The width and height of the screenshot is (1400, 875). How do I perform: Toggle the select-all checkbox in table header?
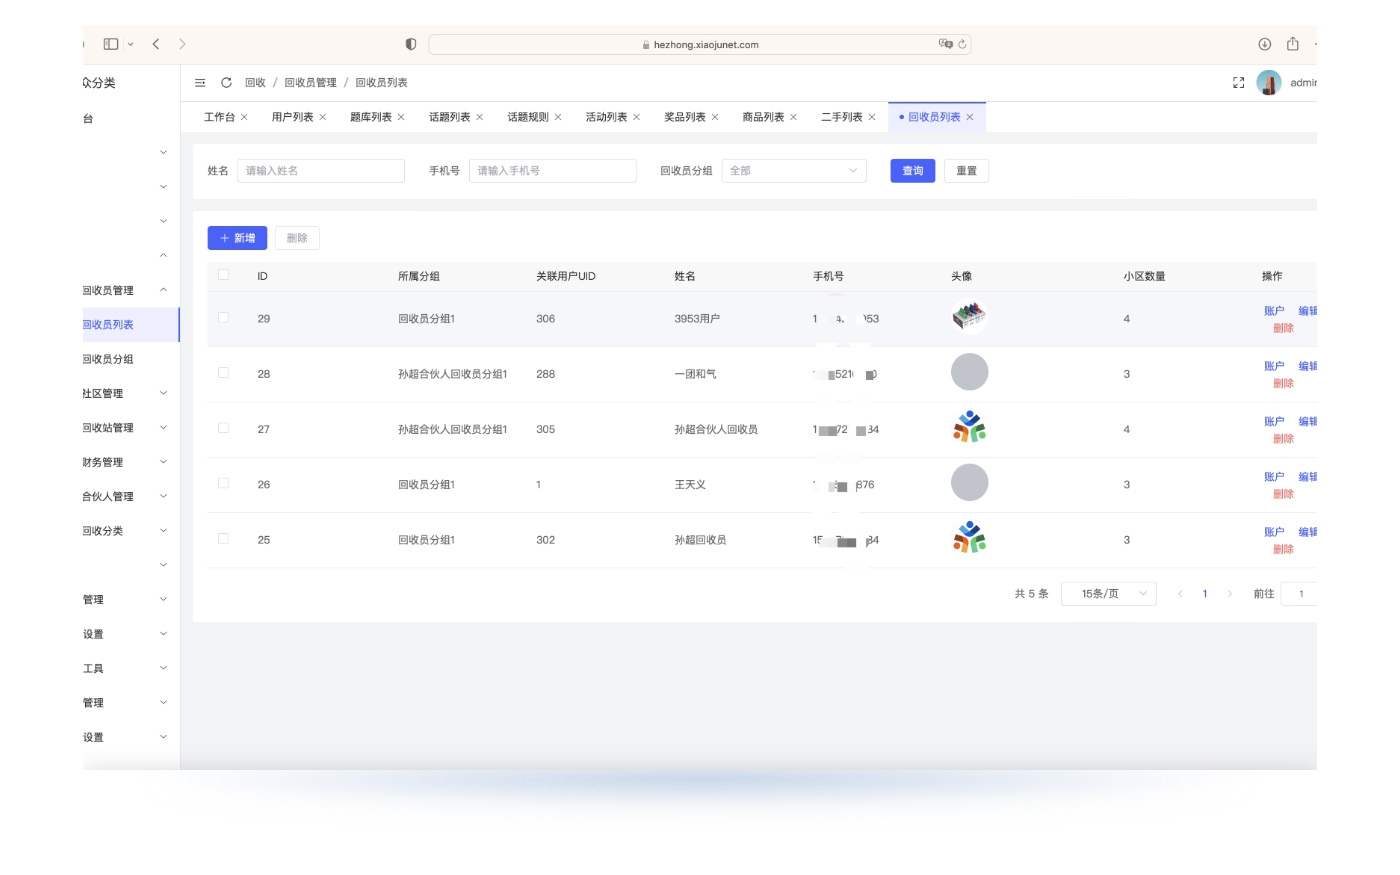223,275
